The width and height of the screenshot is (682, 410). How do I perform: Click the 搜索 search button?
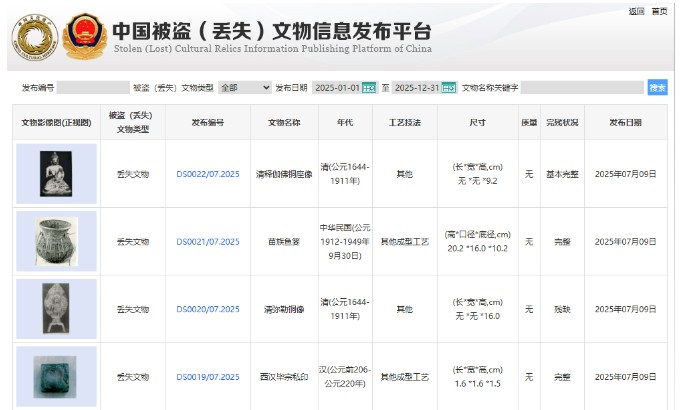tap(657, 88)
